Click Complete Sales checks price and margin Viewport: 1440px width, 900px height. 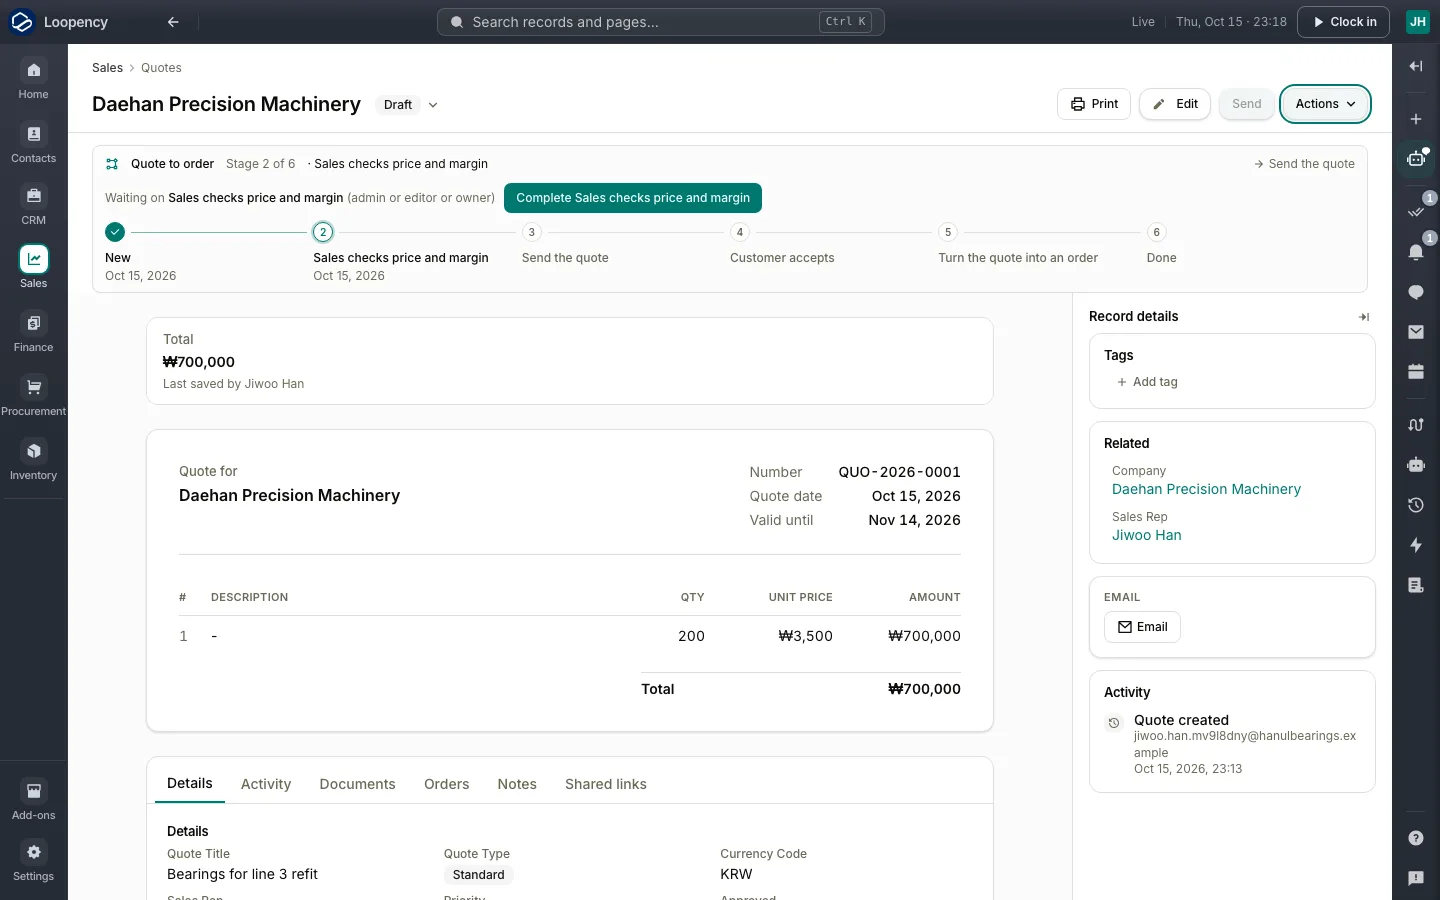[x=633, y=198]
